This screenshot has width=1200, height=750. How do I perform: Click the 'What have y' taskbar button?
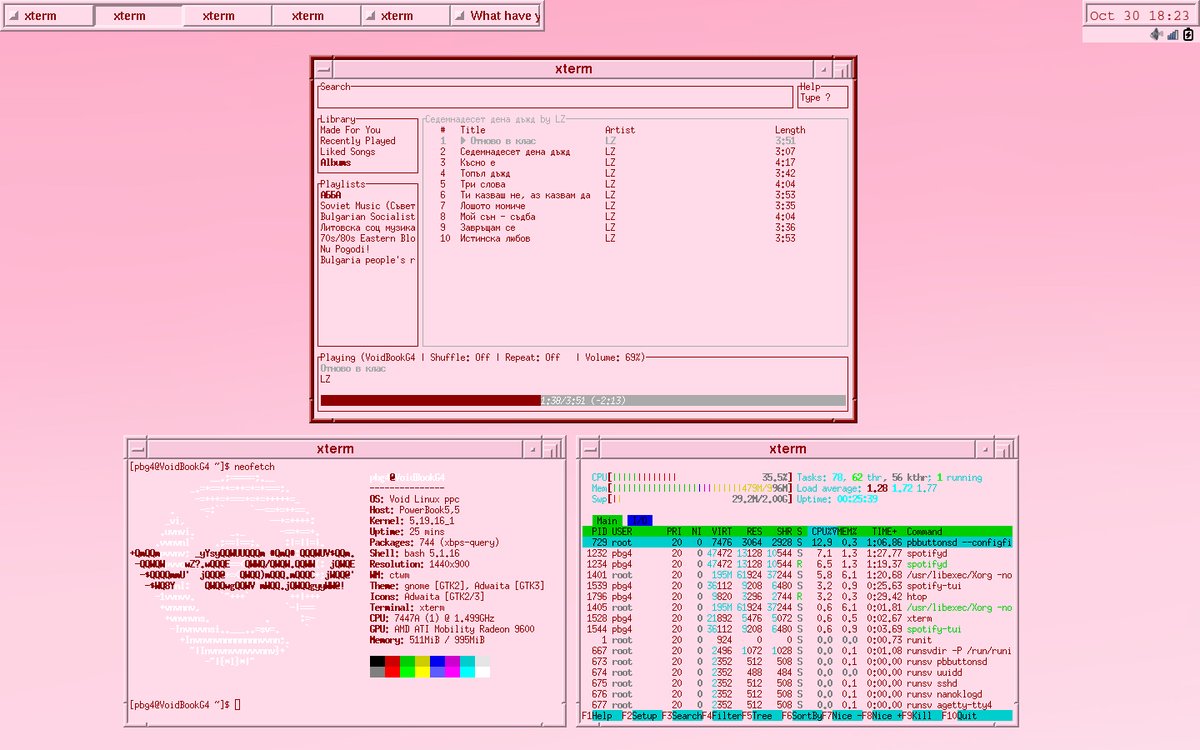tap(495, 16)
